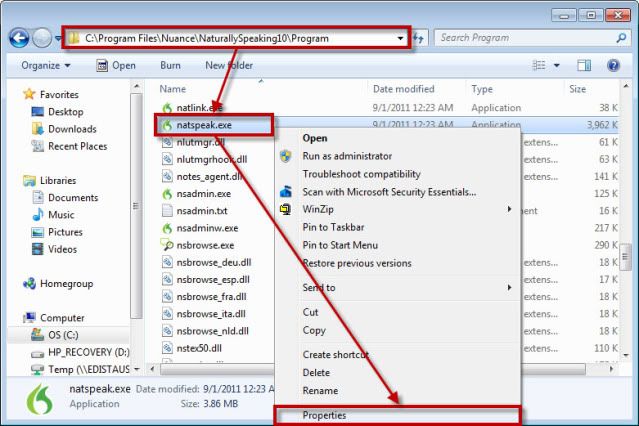This screenshot has width=639, height=426.
Task: Click the natspeak.exe file icon
Action: click(167, 125)
